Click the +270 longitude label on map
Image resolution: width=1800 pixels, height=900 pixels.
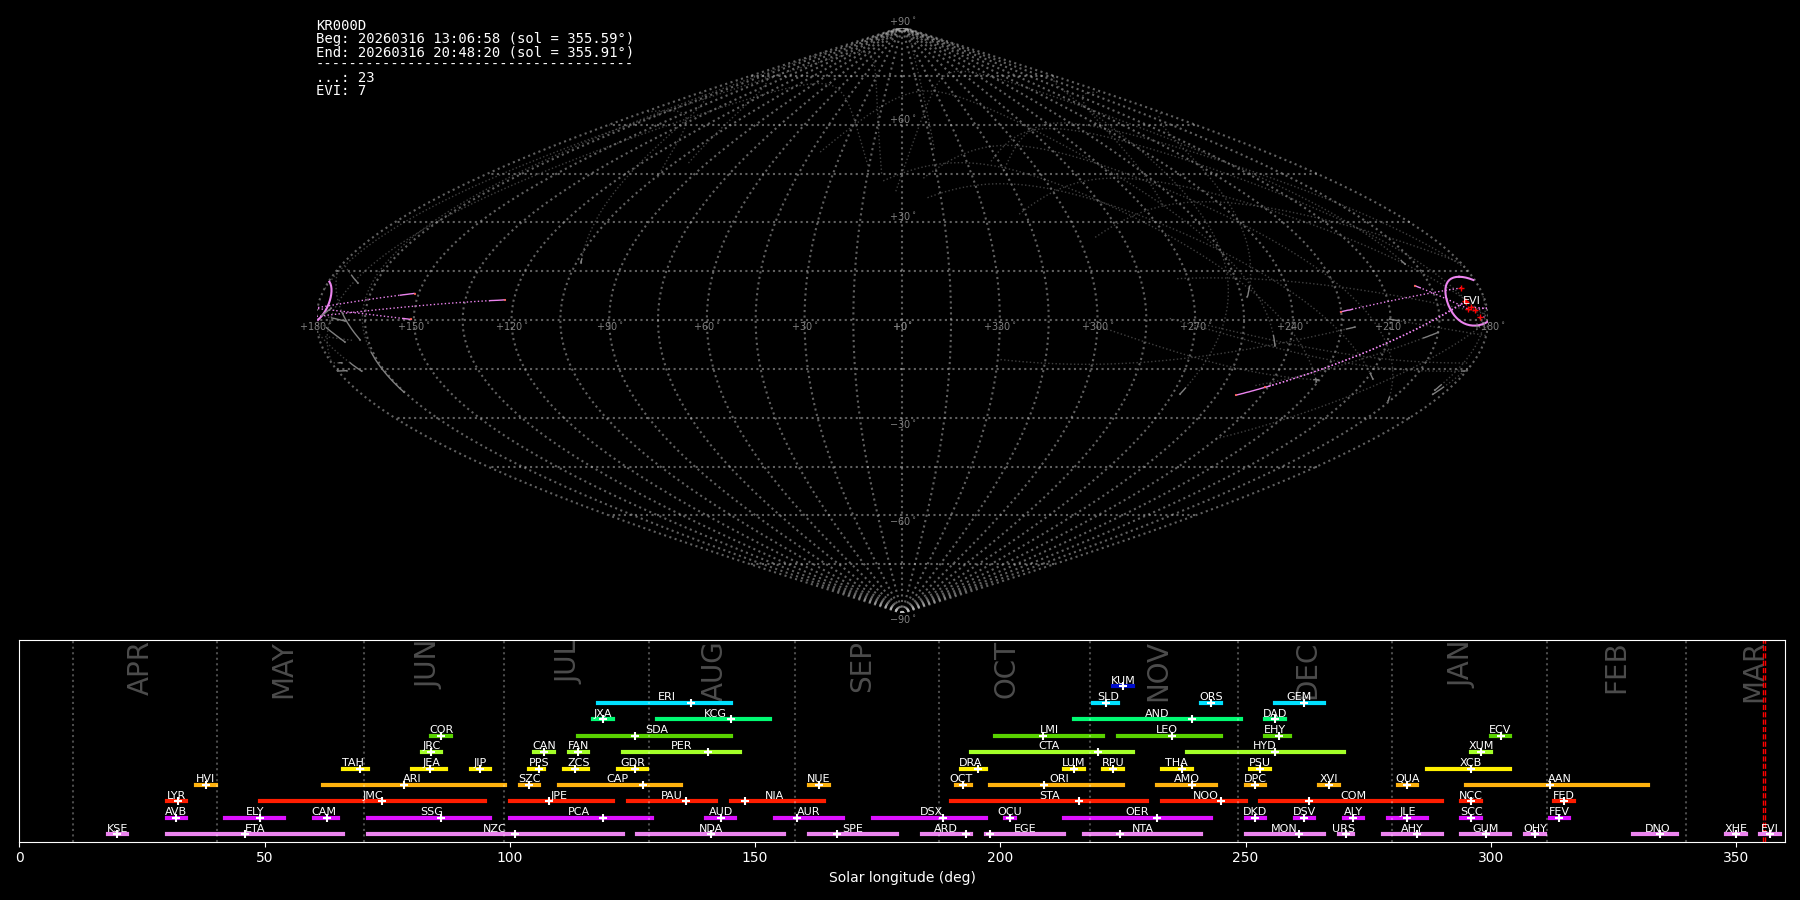click(1192, 327)
